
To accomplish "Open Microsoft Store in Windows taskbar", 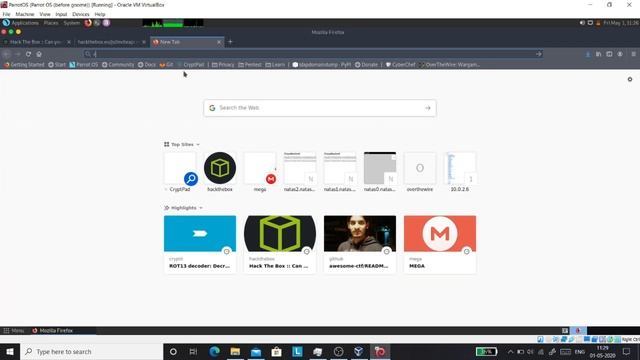I will point(276,351).
